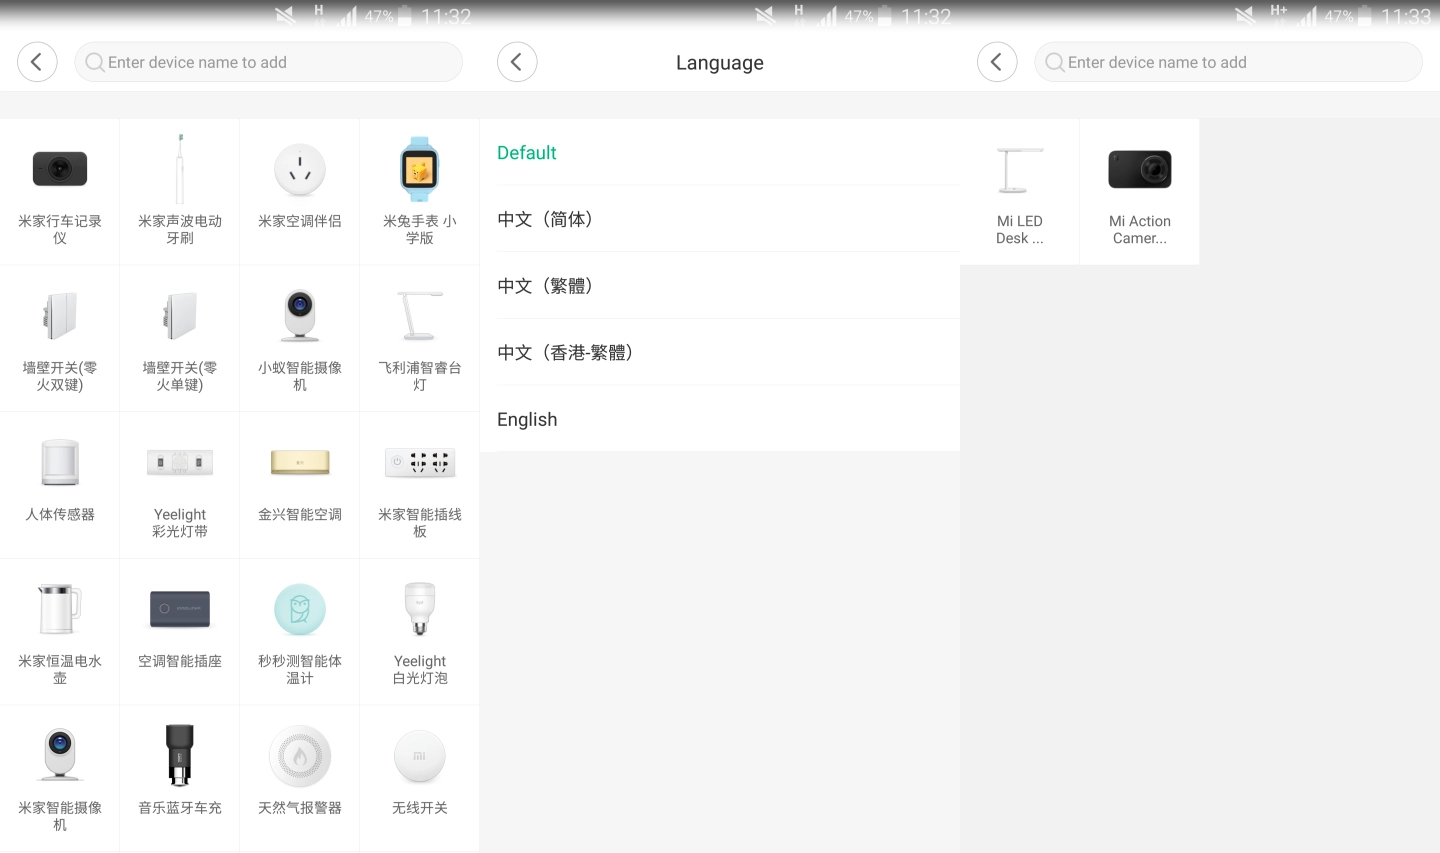Select the dash cam recorder icon
1440x853 pixels.
point(60,170)
